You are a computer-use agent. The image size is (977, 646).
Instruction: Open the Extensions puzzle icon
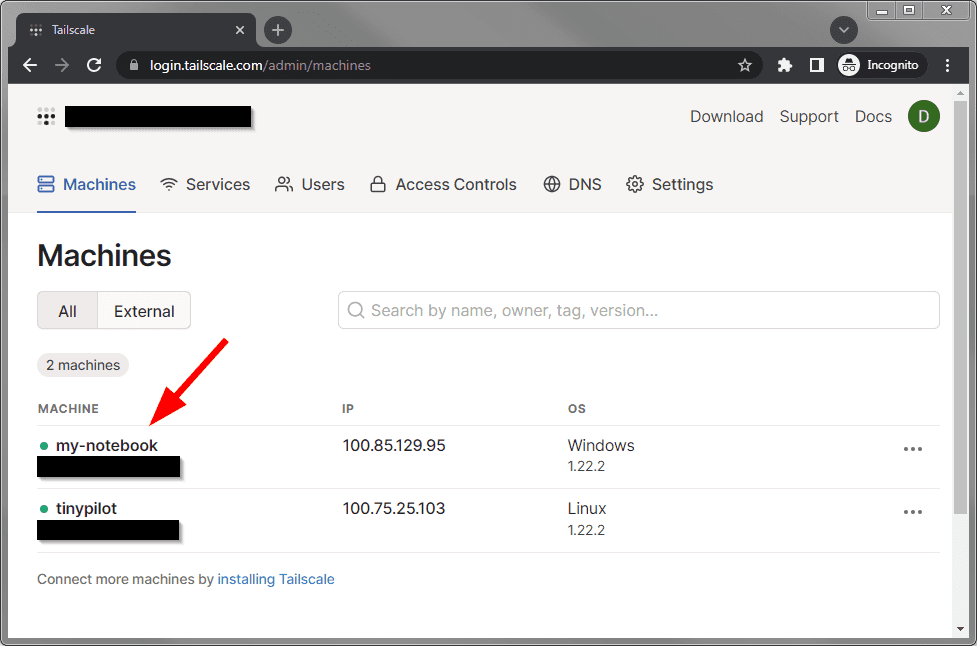pos(784,65)
